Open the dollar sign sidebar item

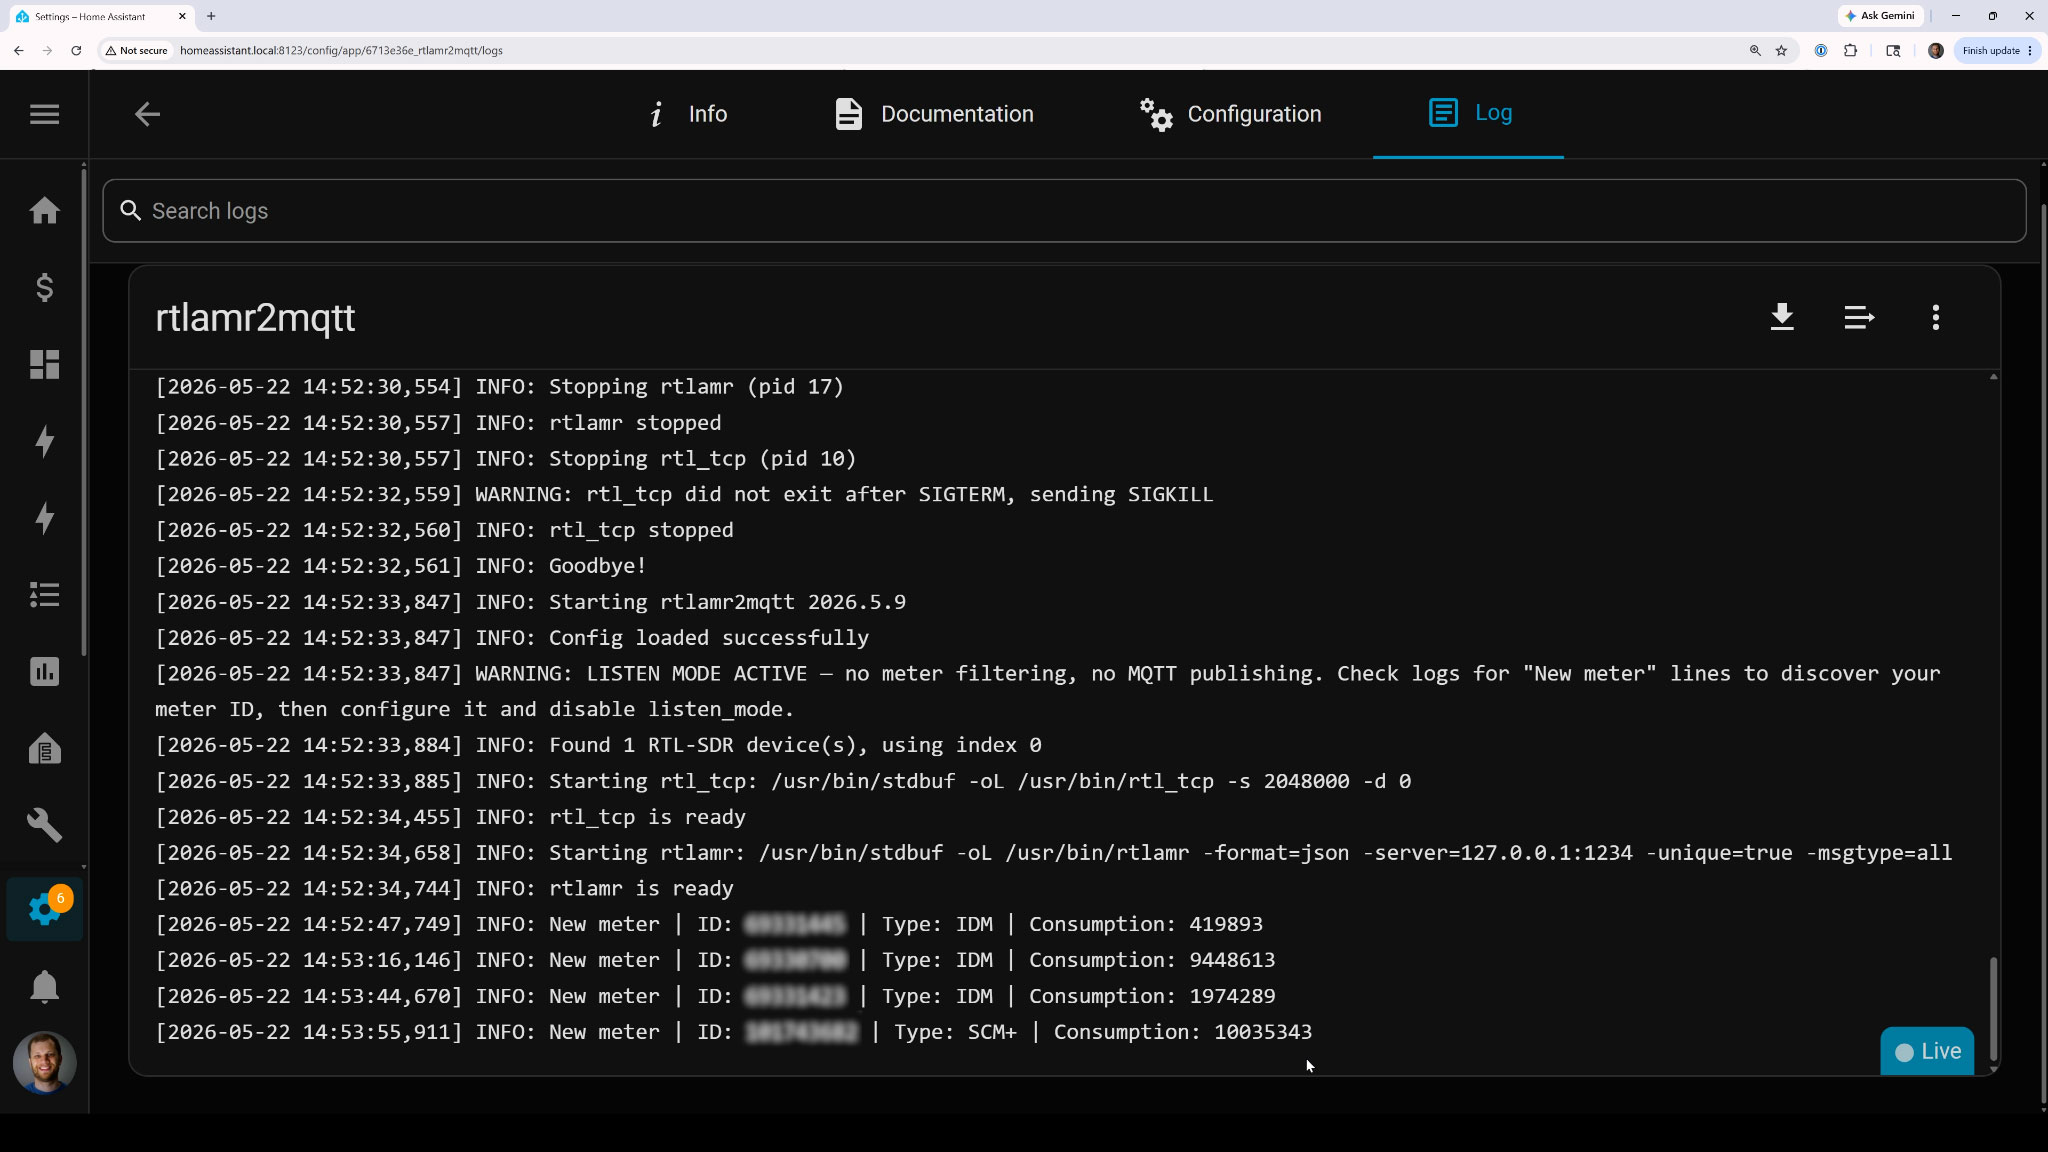click(44, 288)
